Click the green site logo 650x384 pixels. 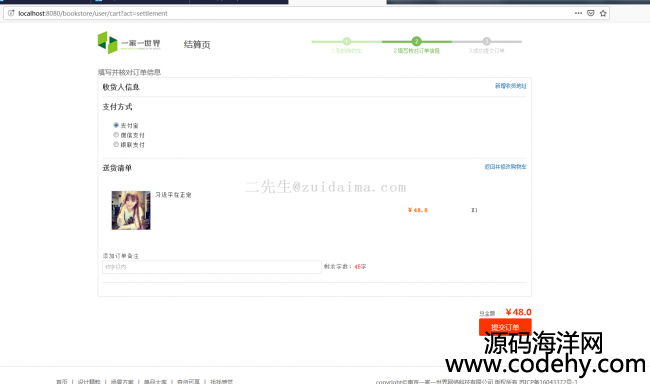[129, 43]
